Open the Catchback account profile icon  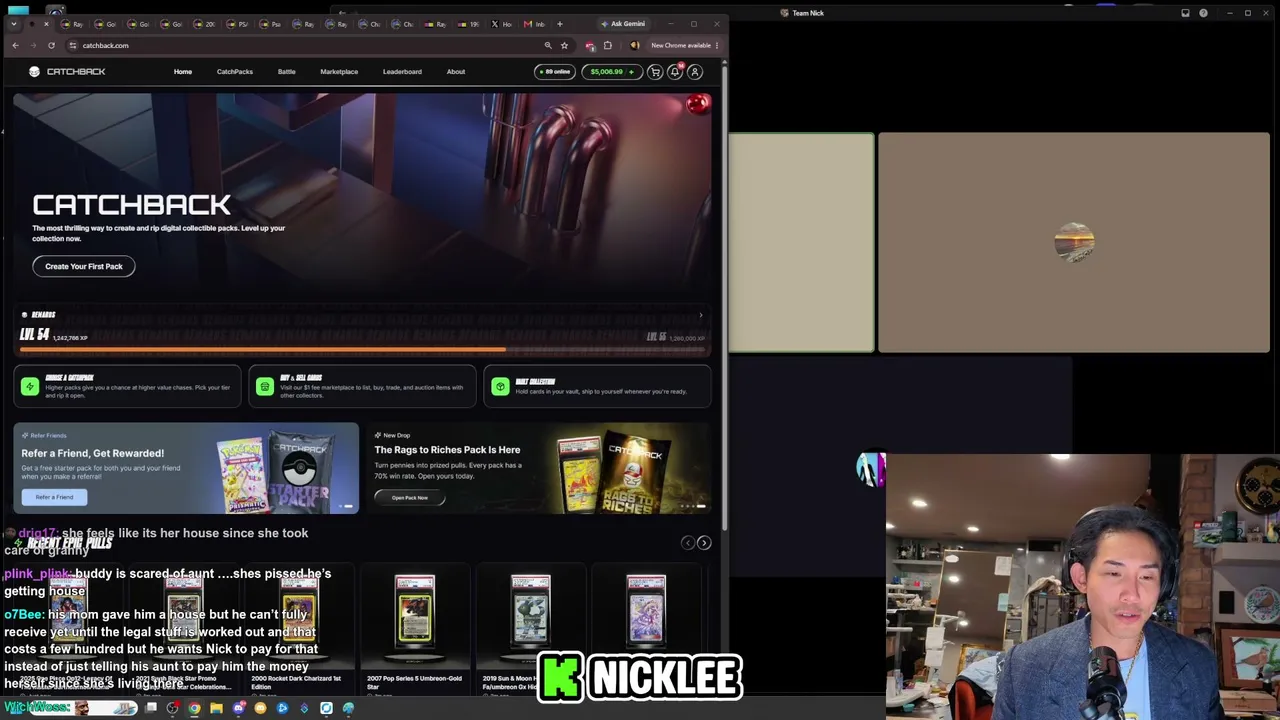[x=695, y=72]
